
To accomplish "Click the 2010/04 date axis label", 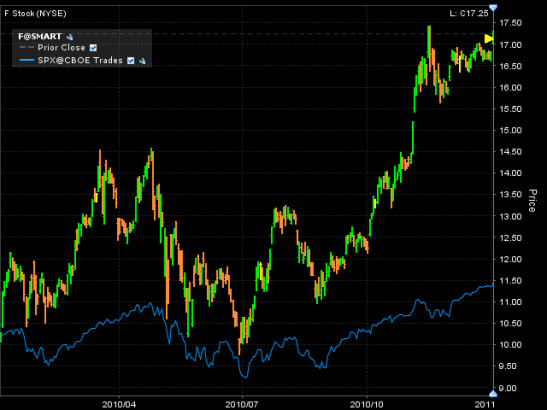I will [x=119, y=404].
